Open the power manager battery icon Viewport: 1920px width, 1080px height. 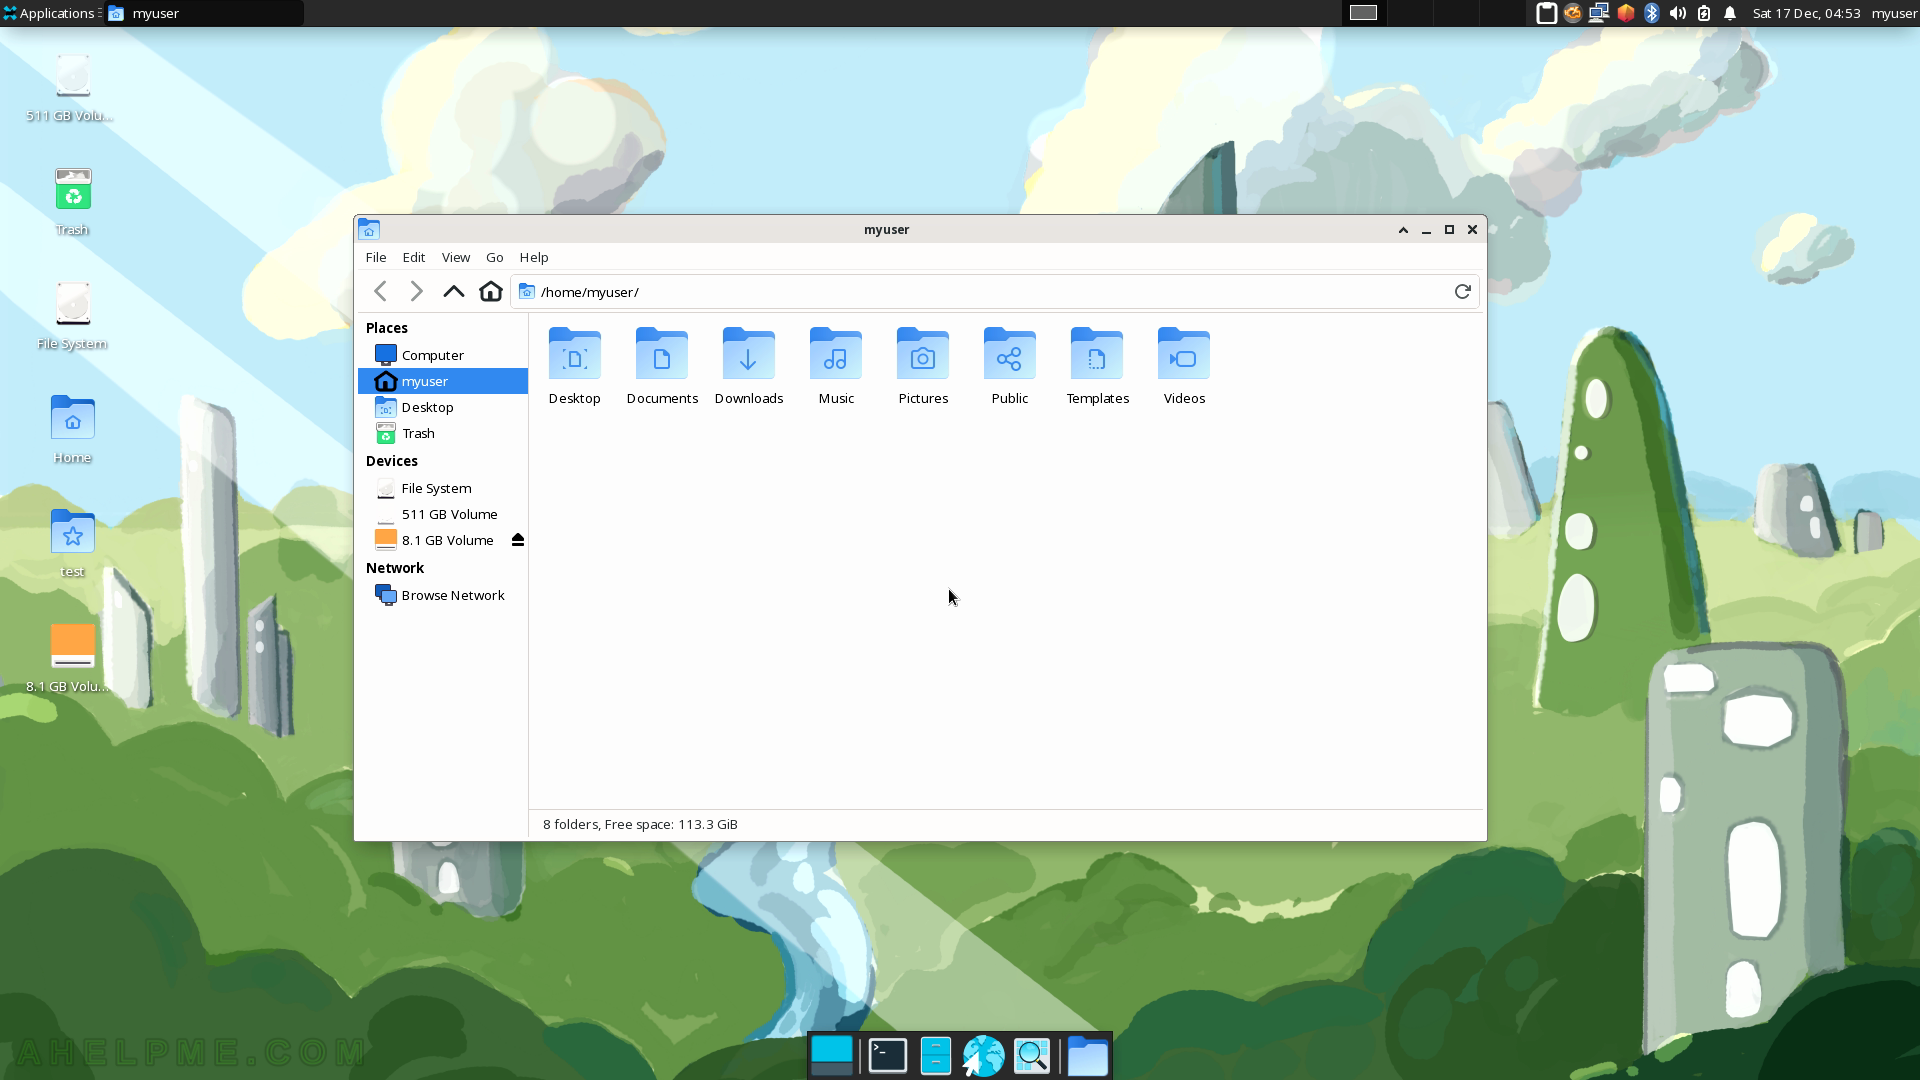point(1704,13)
